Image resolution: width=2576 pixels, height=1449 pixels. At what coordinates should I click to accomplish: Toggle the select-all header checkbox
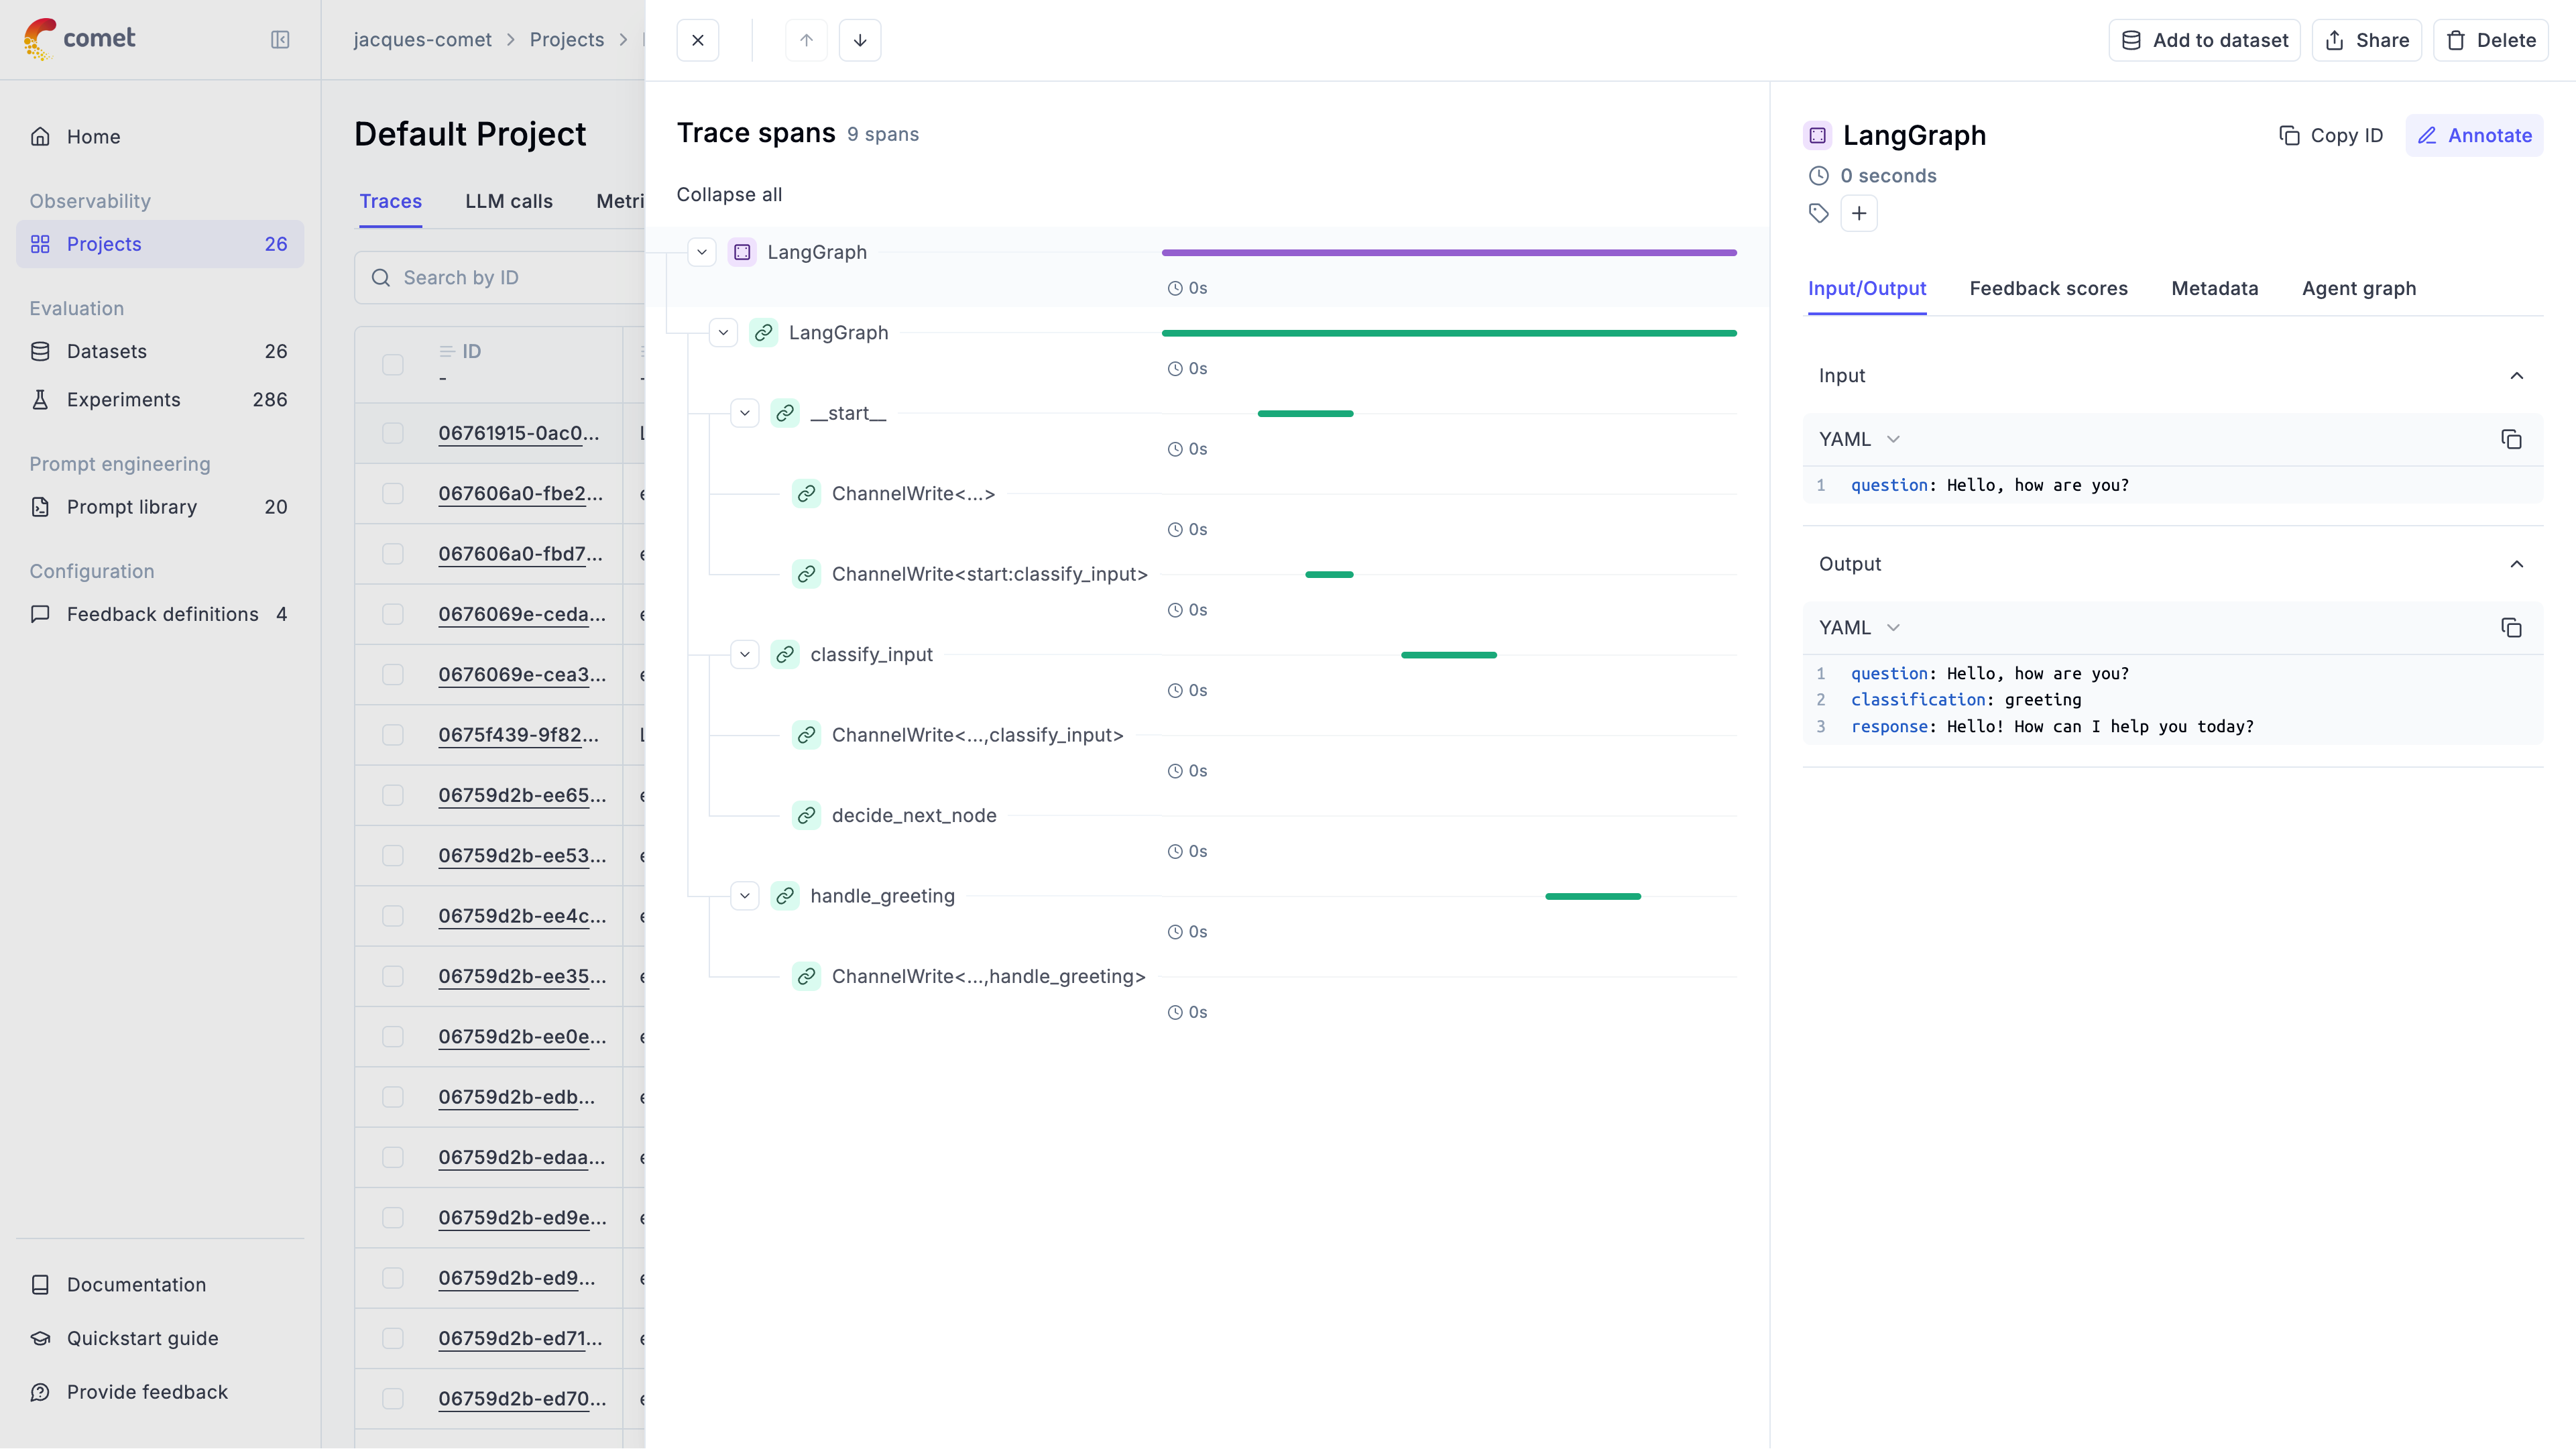click(x=393, y=364)
